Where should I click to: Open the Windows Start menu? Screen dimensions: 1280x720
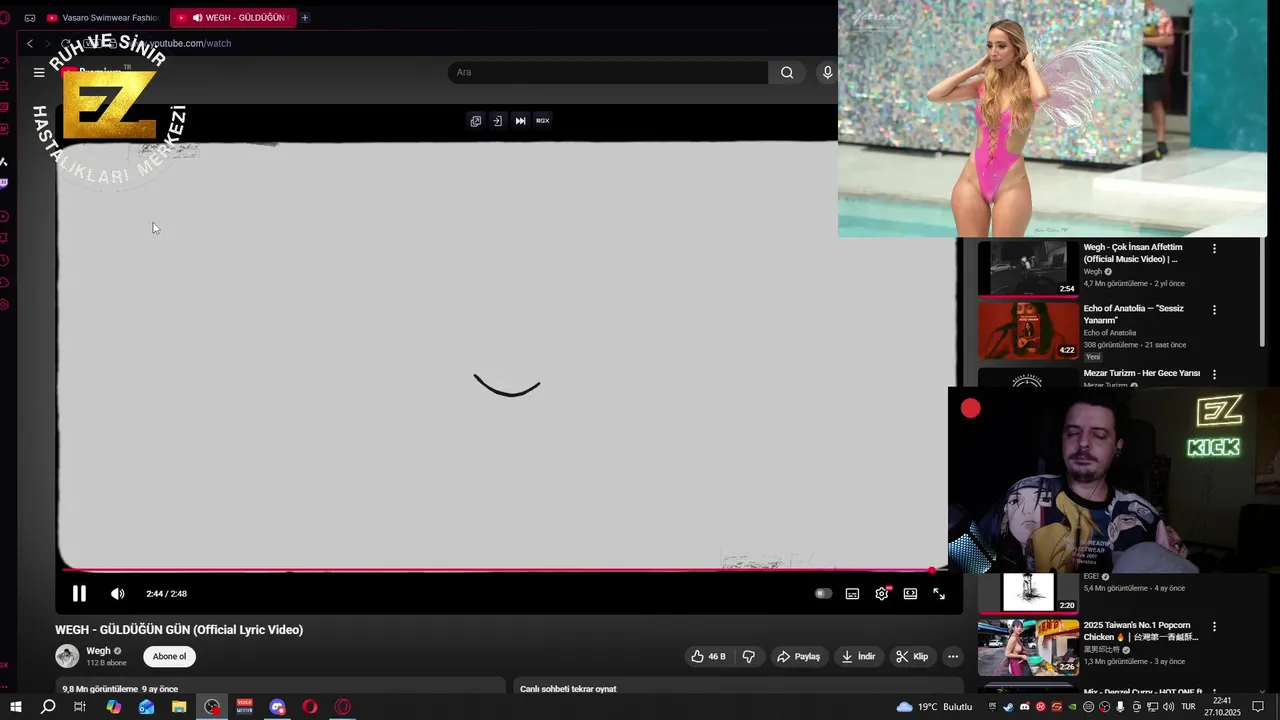click(x=15, y=707)
